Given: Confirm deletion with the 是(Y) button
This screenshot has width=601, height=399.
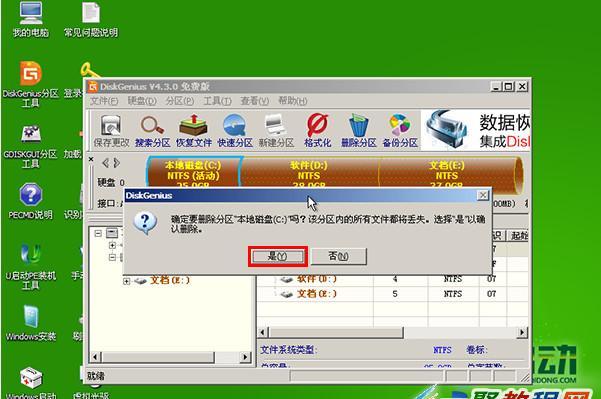Looking at the screenshot, I should coord(278,256).
